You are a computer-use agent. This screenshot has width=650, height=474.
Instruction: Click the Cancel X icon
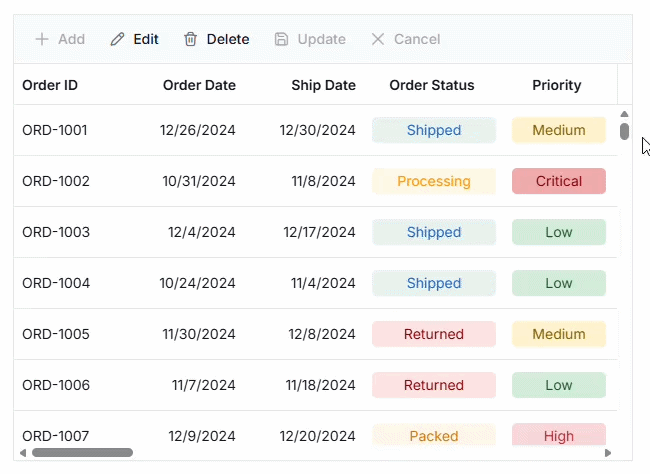tap(378, 39)
